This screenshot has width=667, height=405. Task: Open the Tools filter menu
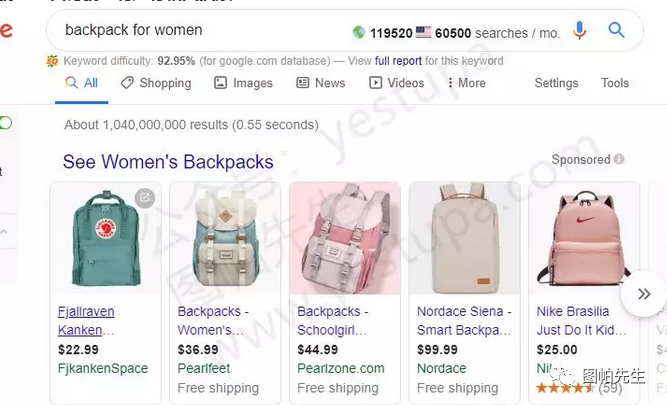[x=615, y=83]
